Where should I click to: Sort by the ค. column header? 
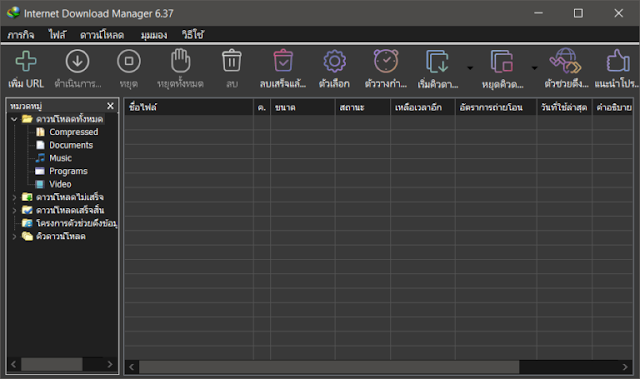click(262, 107)
